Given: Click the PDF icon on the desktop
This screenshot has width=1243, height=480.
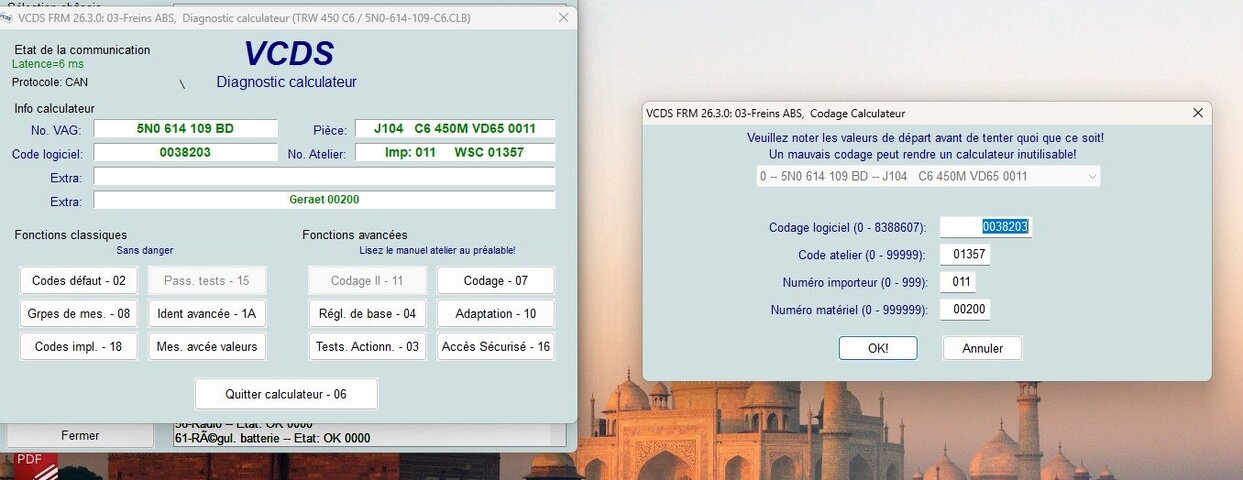Looking at the screenshot, I should point(36,464).
